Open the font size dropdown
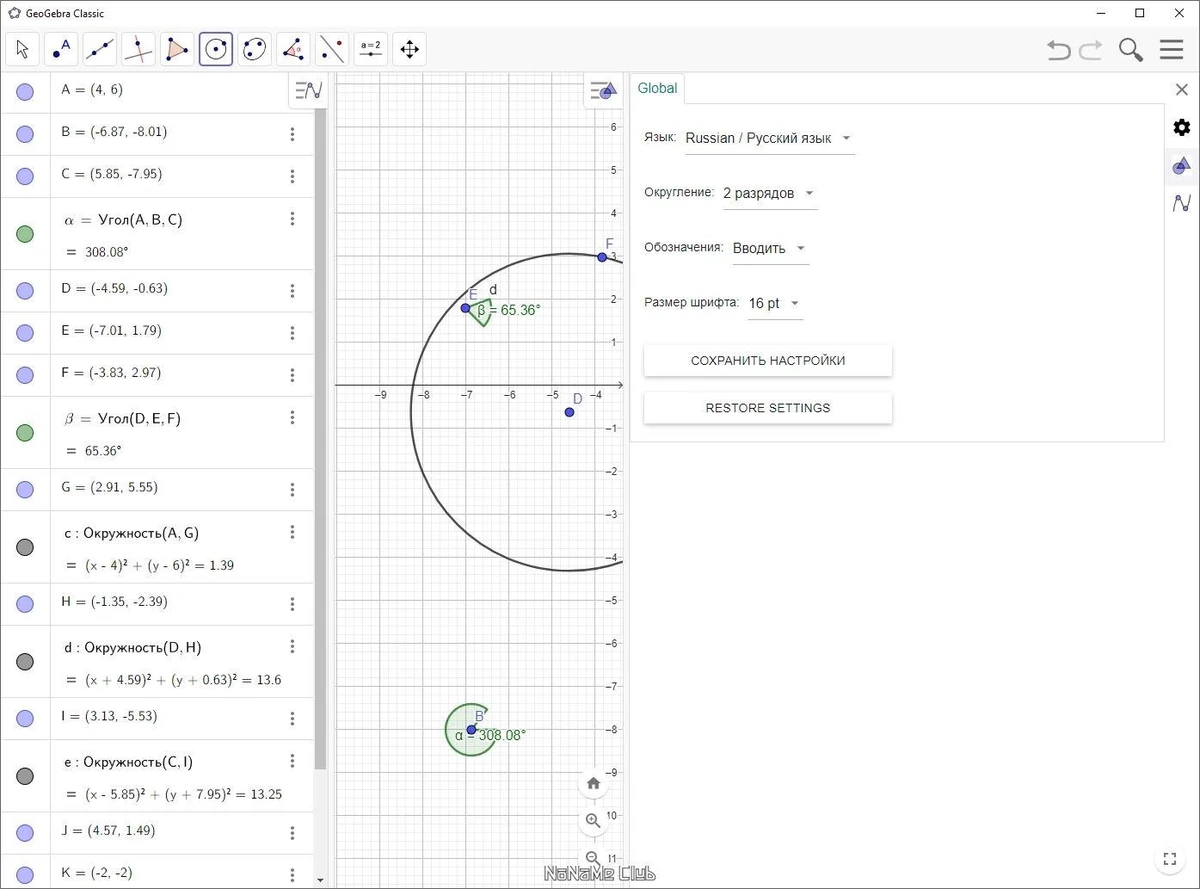1200x889 pixels. tap(775, 303)
